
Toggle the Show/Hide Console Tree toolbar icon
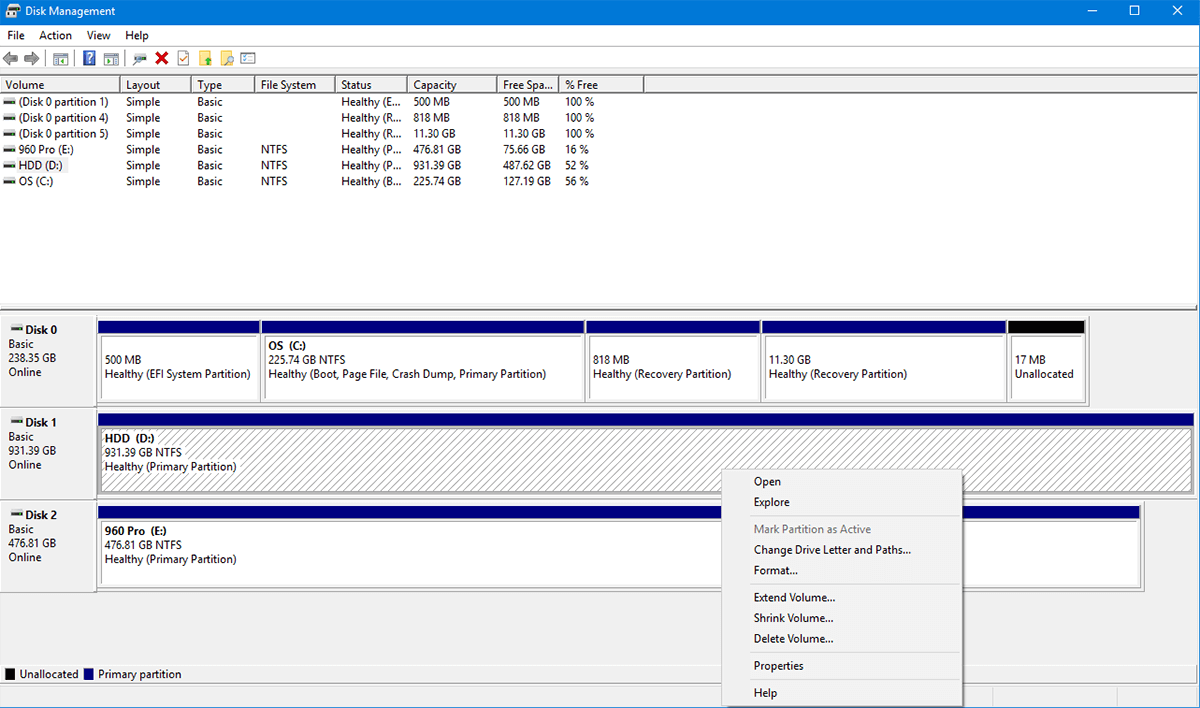pyautogui.click(x=61, y=59)
